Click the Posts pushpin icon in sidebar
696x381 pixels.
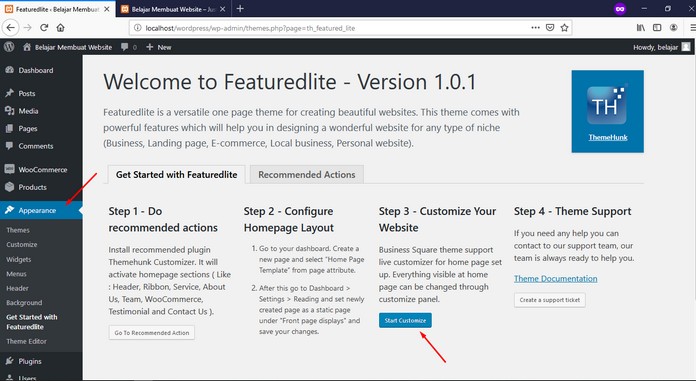9,93
